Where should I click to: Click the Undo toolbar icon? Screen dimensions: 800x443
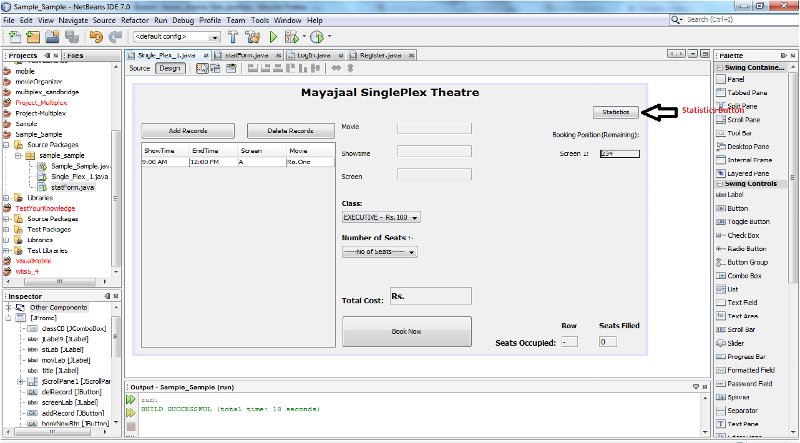click(96, 37)
